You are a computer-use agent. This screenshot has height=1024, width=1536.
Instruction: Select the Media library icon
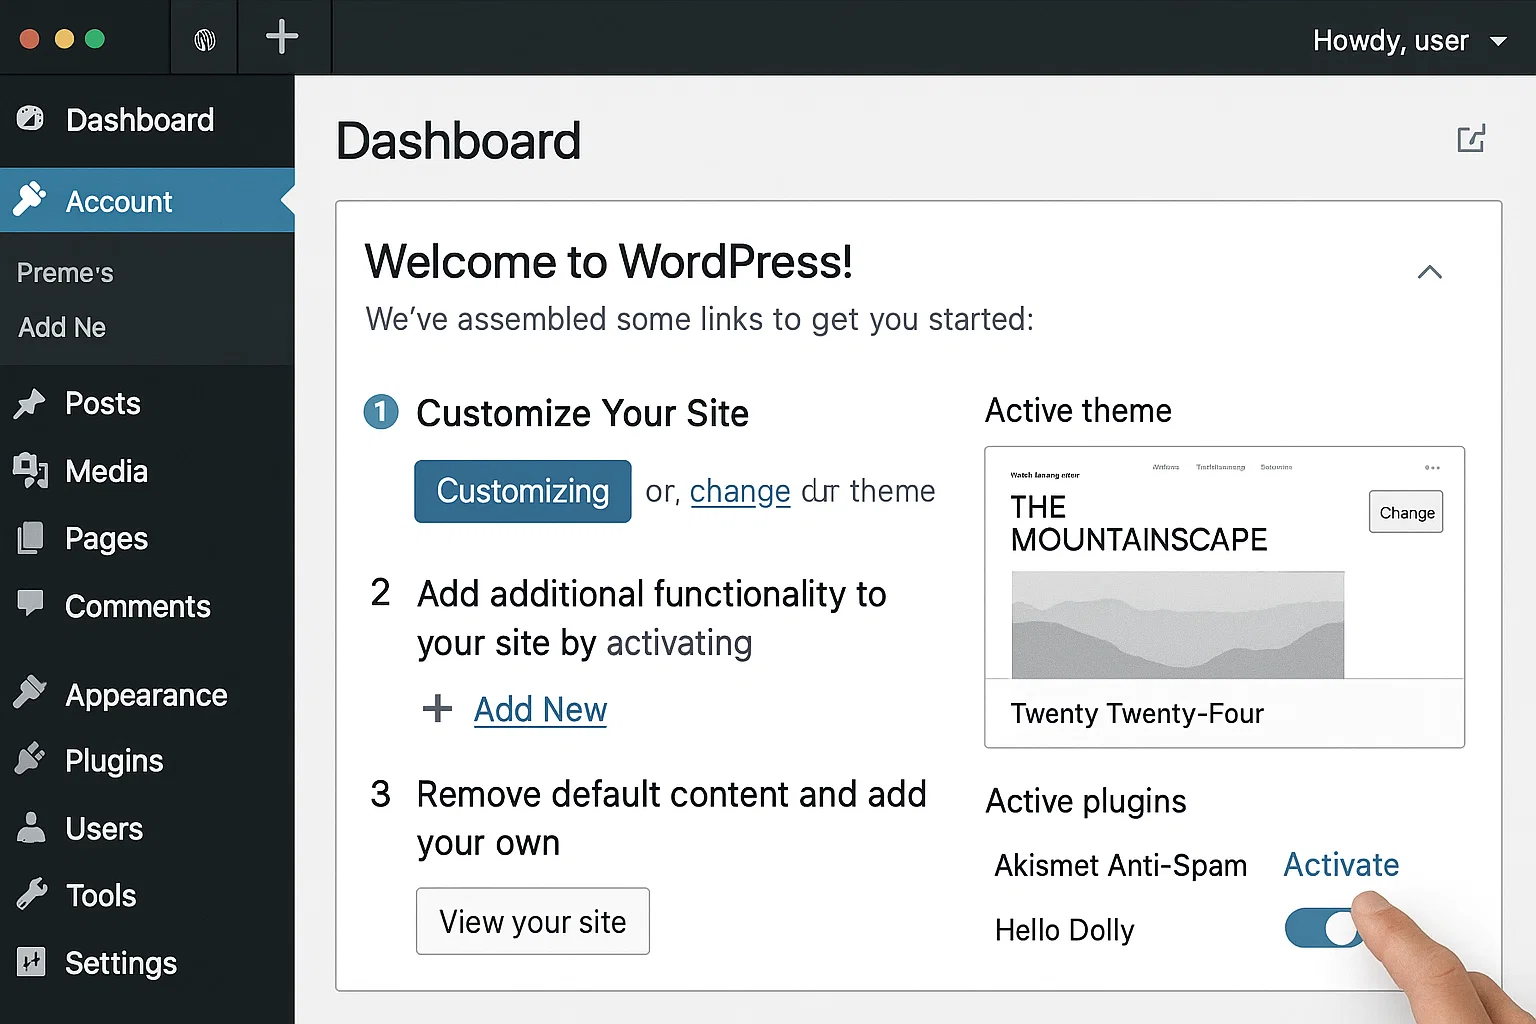30,471
